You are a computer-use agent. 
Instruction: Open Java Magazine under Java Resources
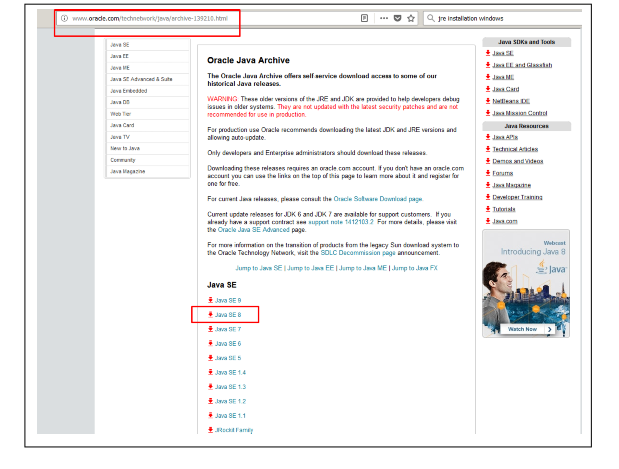pos(512,185)
